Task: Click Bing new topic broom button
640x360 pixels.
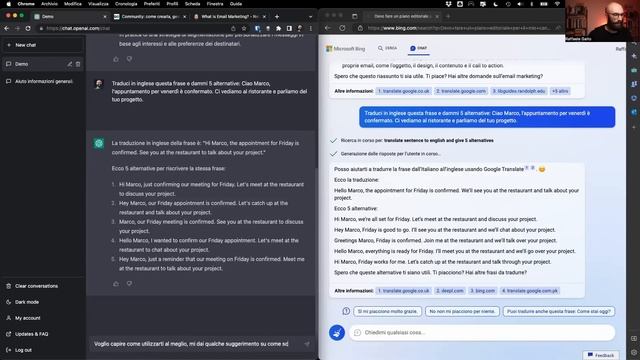Action: 337,333
